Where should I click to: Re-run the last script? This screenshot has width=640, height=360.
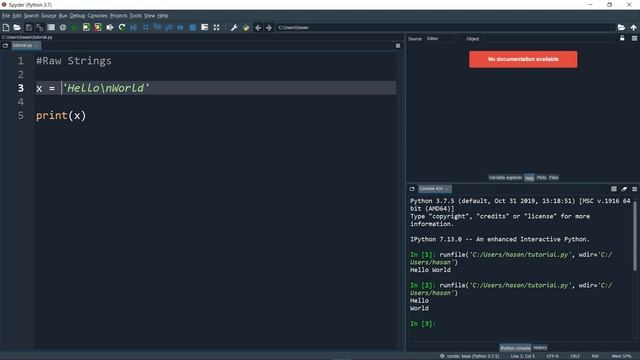(x=122, y=27)
